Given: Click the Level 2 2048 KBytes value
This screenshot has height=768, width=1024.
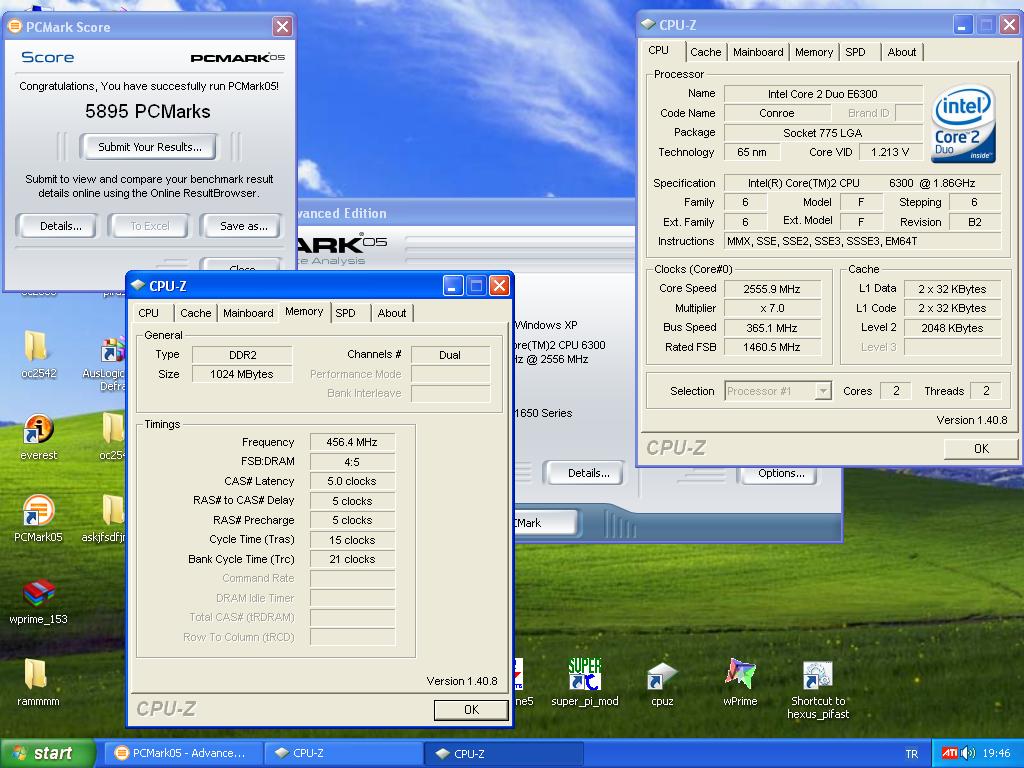Looking at the screenshot, I should pos(952,328).
